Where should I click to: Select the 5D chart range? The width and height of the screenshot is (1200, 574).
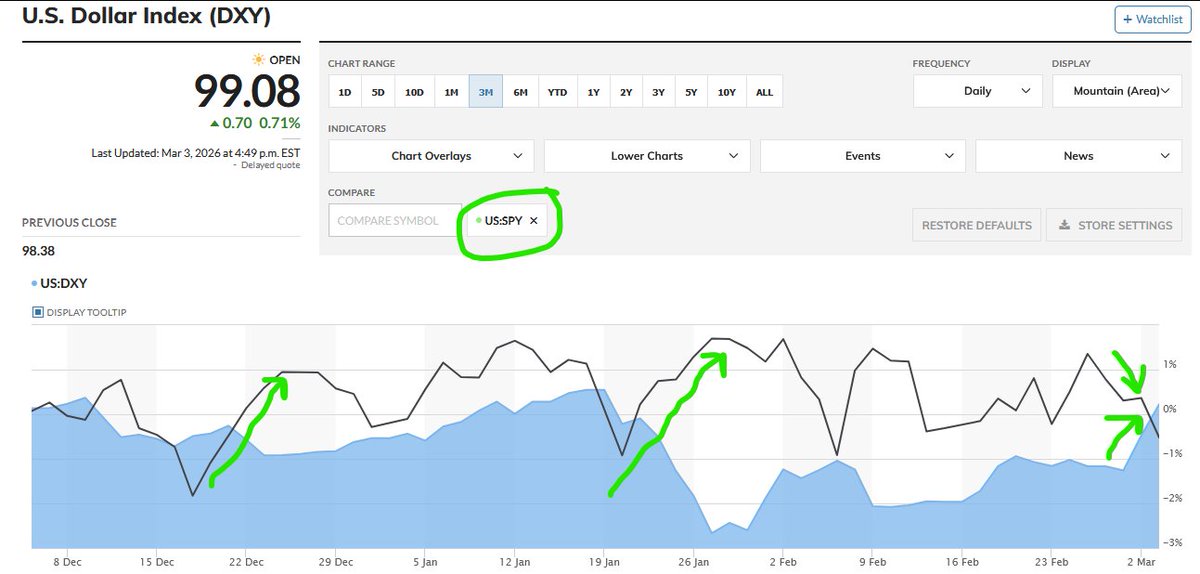click(x=378, y=92)
